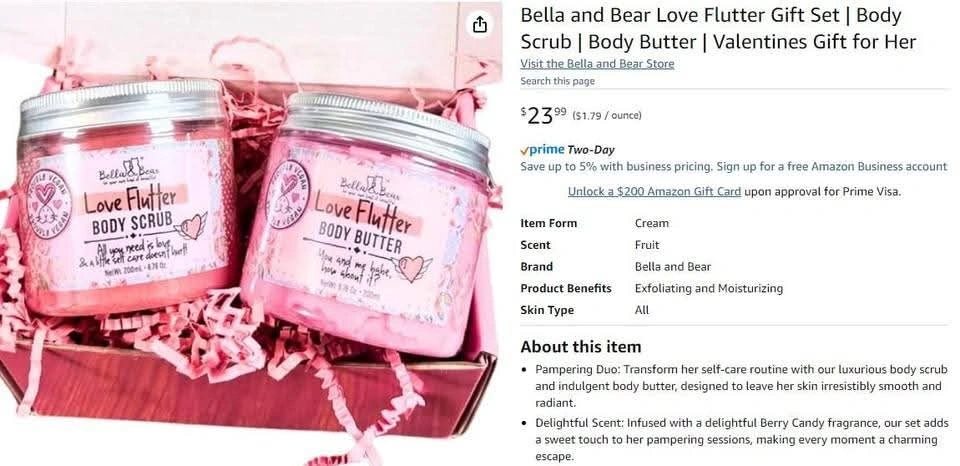The image size is (960, 466).
Task: Click the Search this page link
Action: (557, 81)
